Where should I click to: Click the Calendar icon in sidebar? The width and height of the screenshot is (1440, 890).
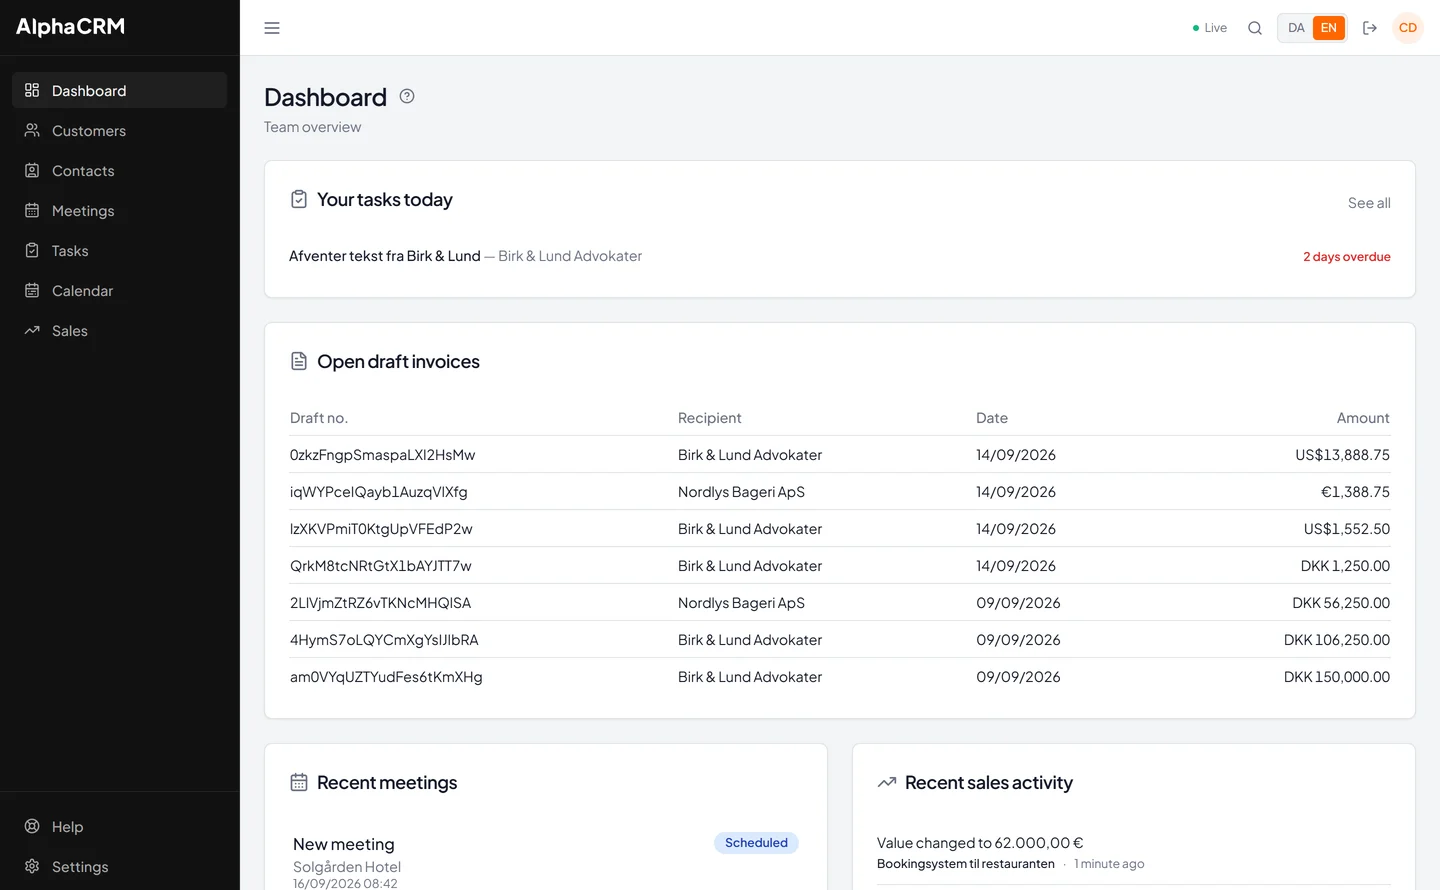pos(32,290)
